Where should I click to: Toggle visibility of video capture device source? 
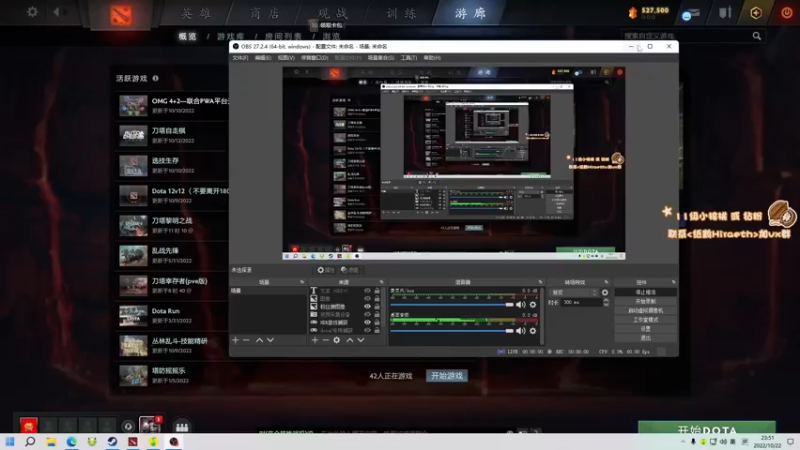click(367, 314)
